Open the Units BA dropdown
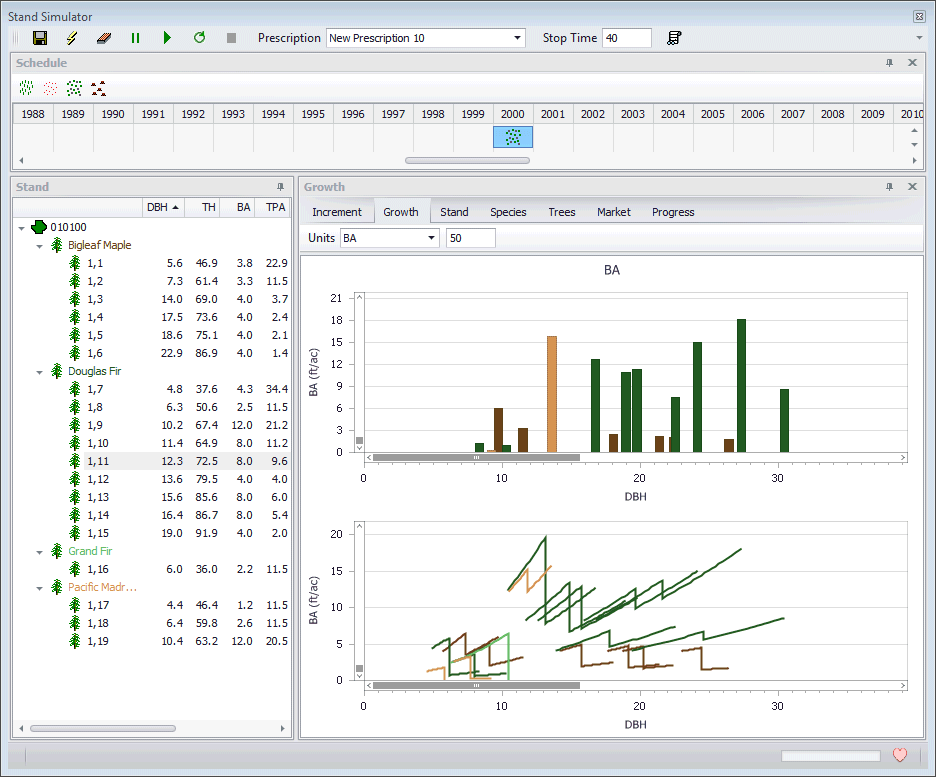 [x=431, y=238]
